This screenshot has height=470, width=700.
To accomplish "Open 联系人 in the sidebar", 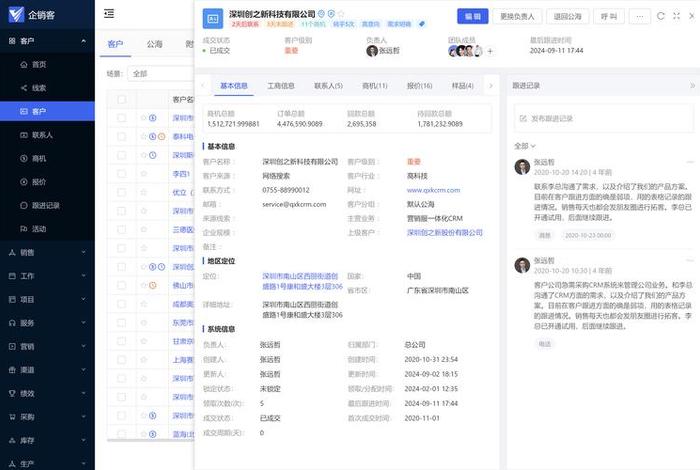I will pyautogui.click(x=42, y=135).
